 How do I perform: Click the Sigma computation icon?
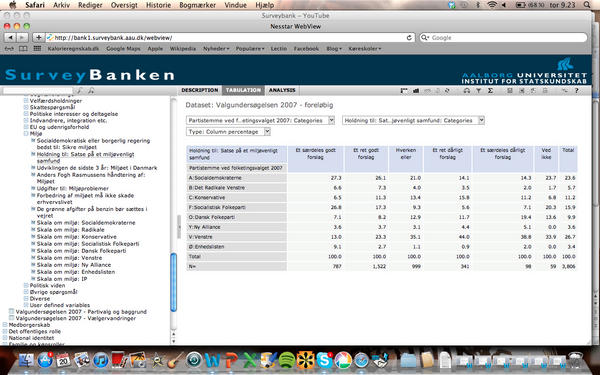pyautogui.click(x=490, y=91)
